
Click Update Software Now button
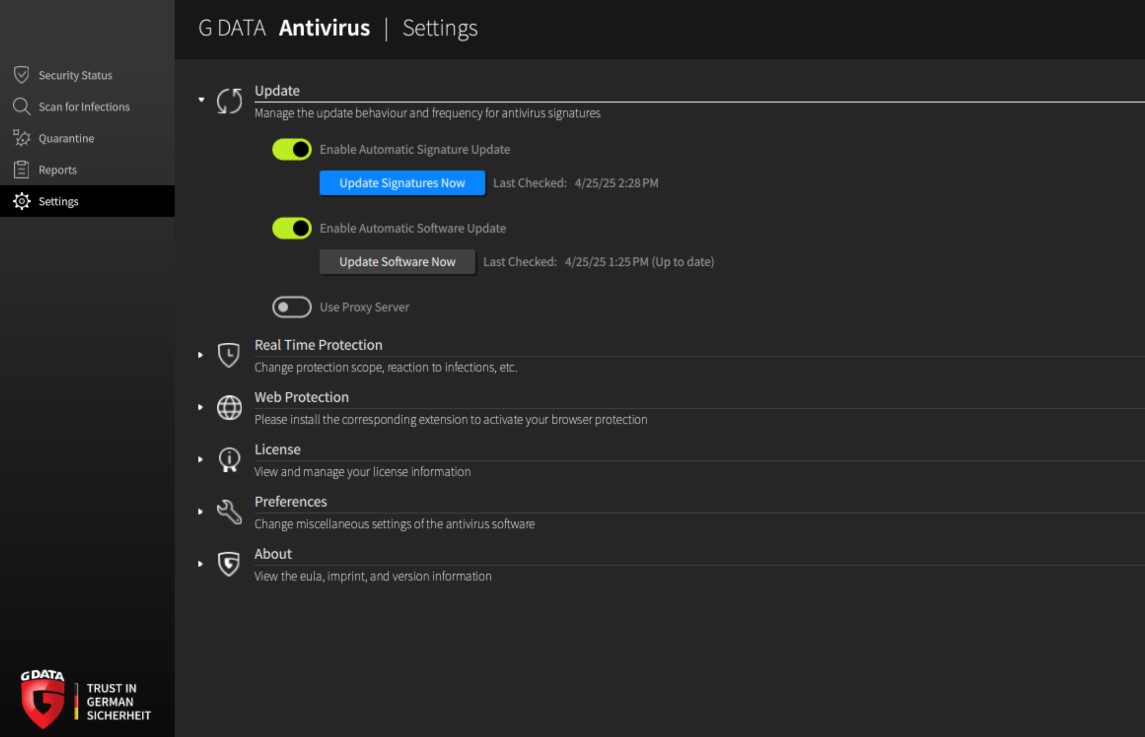click(397, 261)
